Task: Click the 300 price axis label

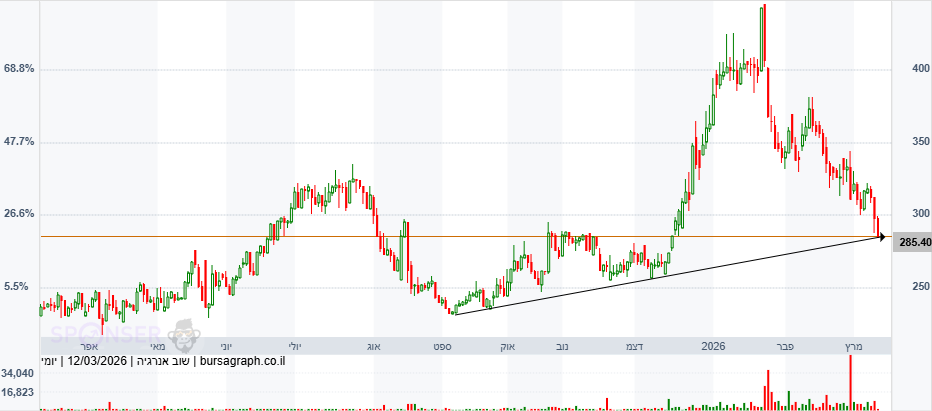Action: pyautogui.click(x=920, y=214)
